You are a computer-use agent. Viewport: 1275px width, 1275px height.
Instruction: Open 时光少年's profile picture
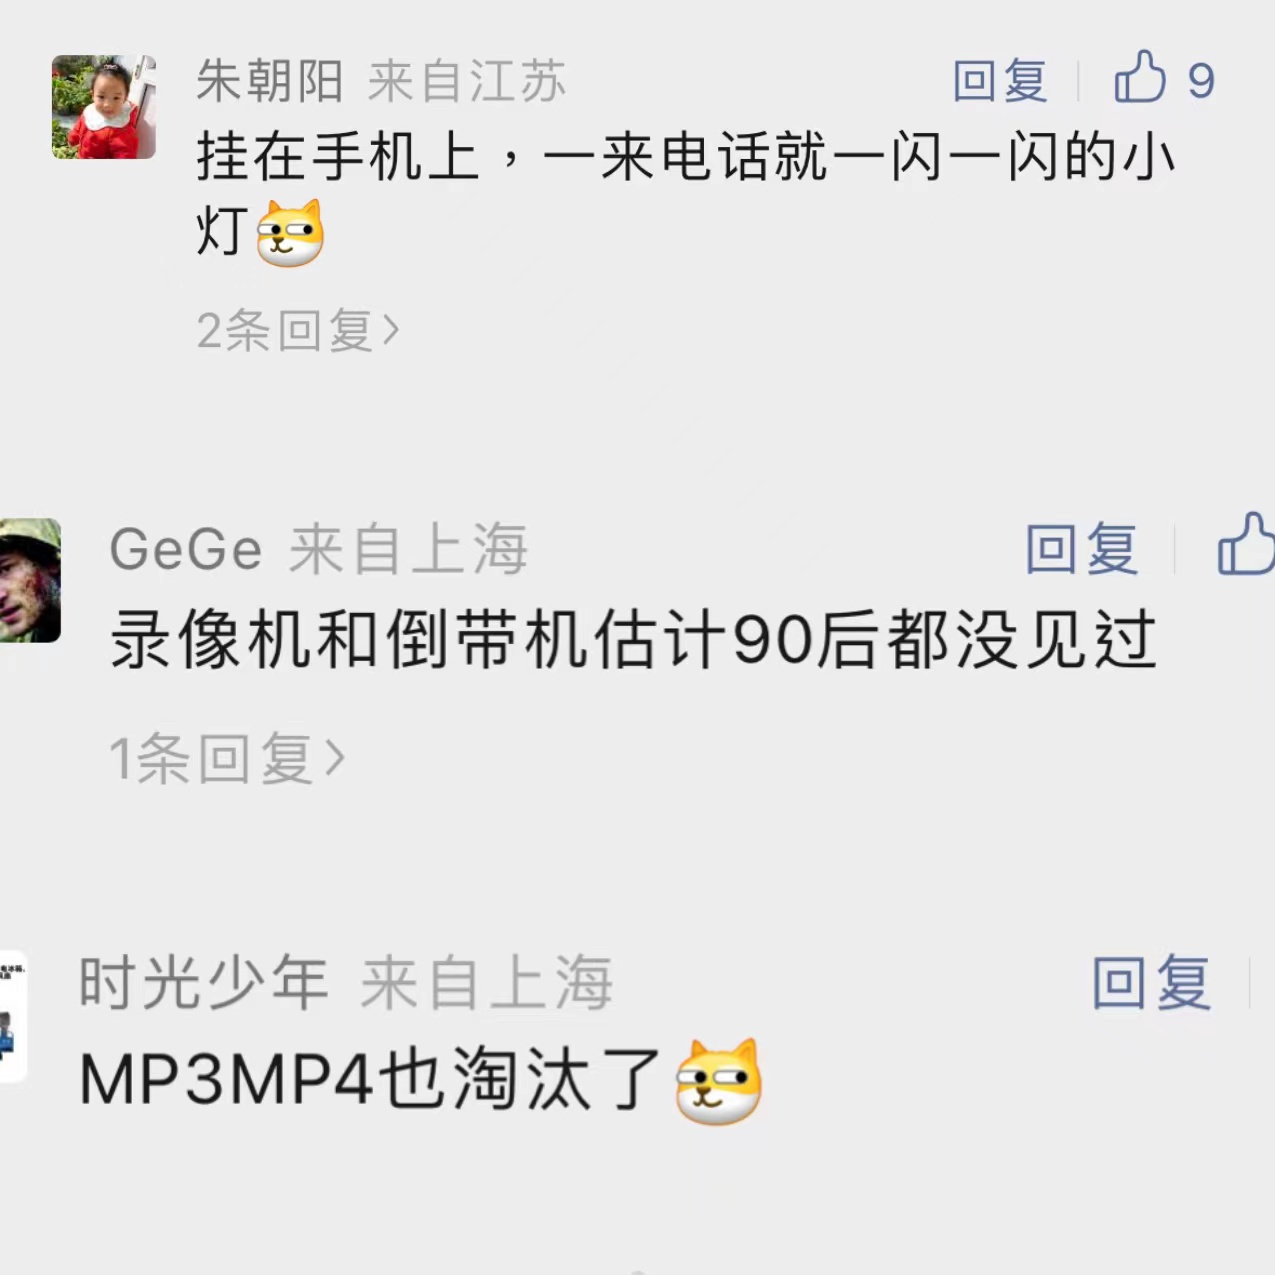coord(13,1016)
